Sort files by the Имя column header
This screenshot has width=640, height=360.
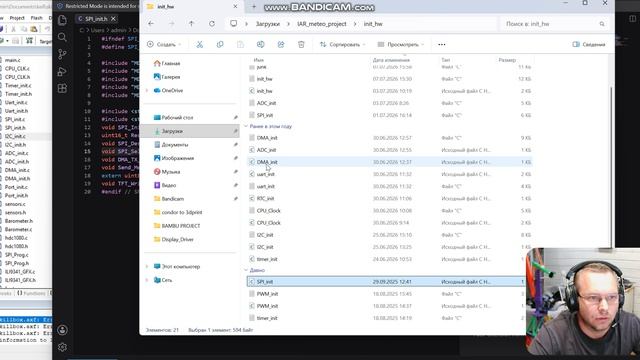coord(259,60)
